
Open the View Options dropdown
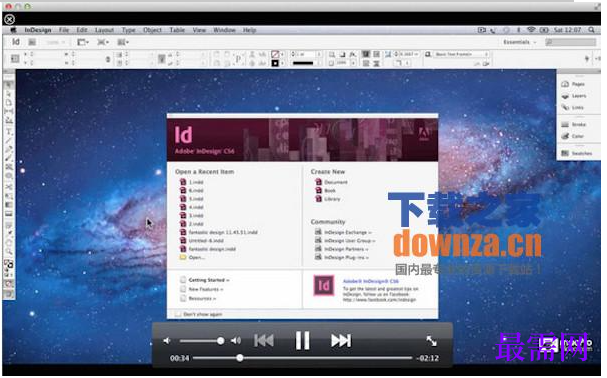pyautogui.click(x=83, y=42)
